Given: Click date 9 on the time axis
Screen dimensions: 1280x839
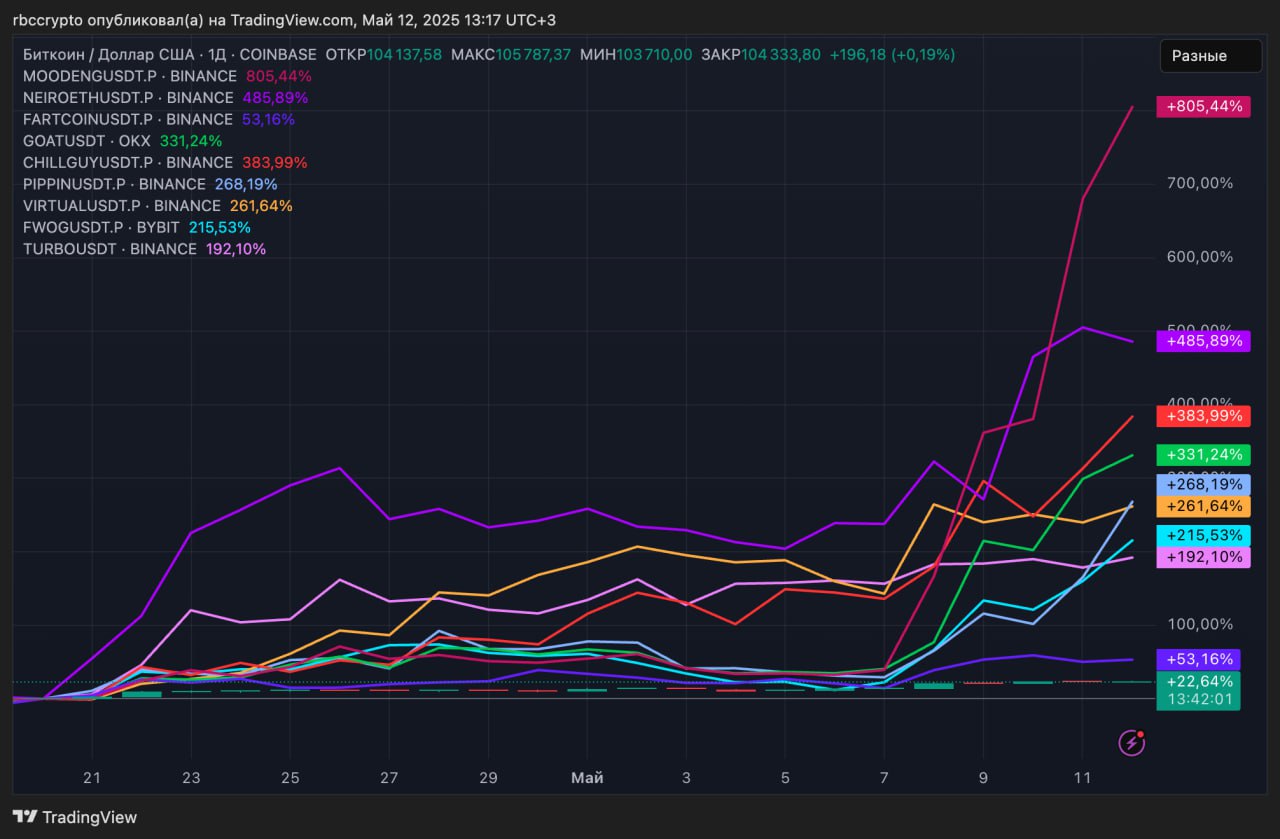Looking at the screenshot, I should coord(982,777).
